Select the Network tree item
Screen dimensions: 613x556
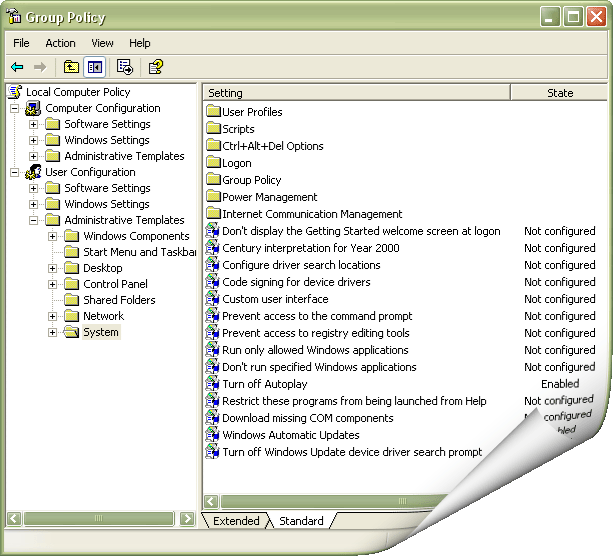pyautogui.click(x=104, y=316)
